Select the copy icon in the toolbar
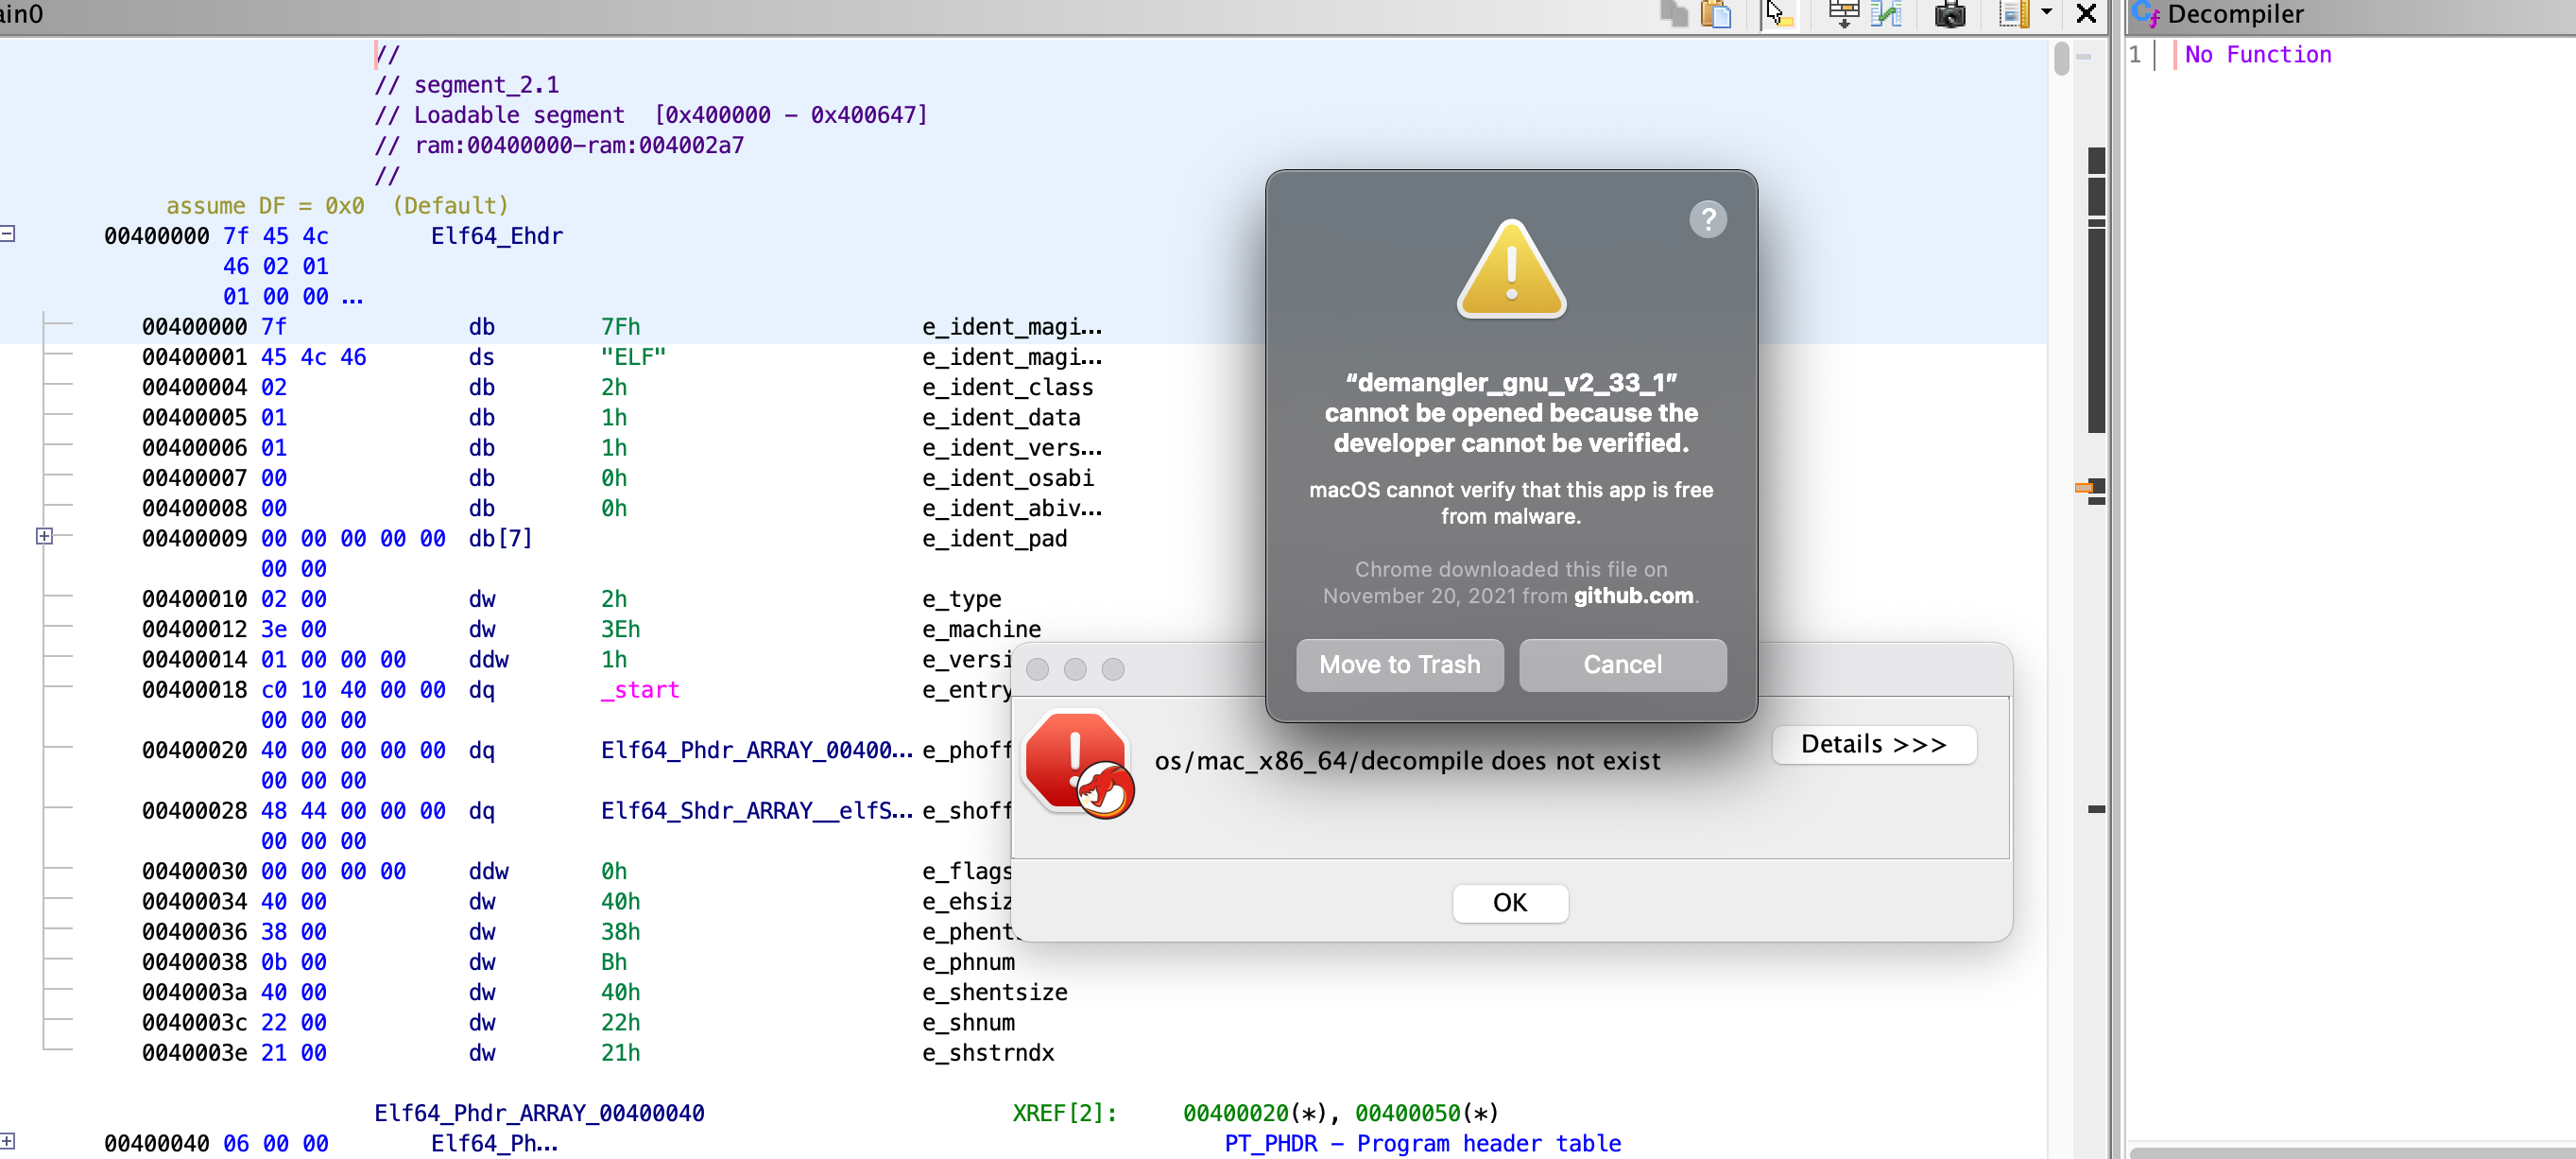Screen dimensions: 2576x1159 coord(1673,14)
